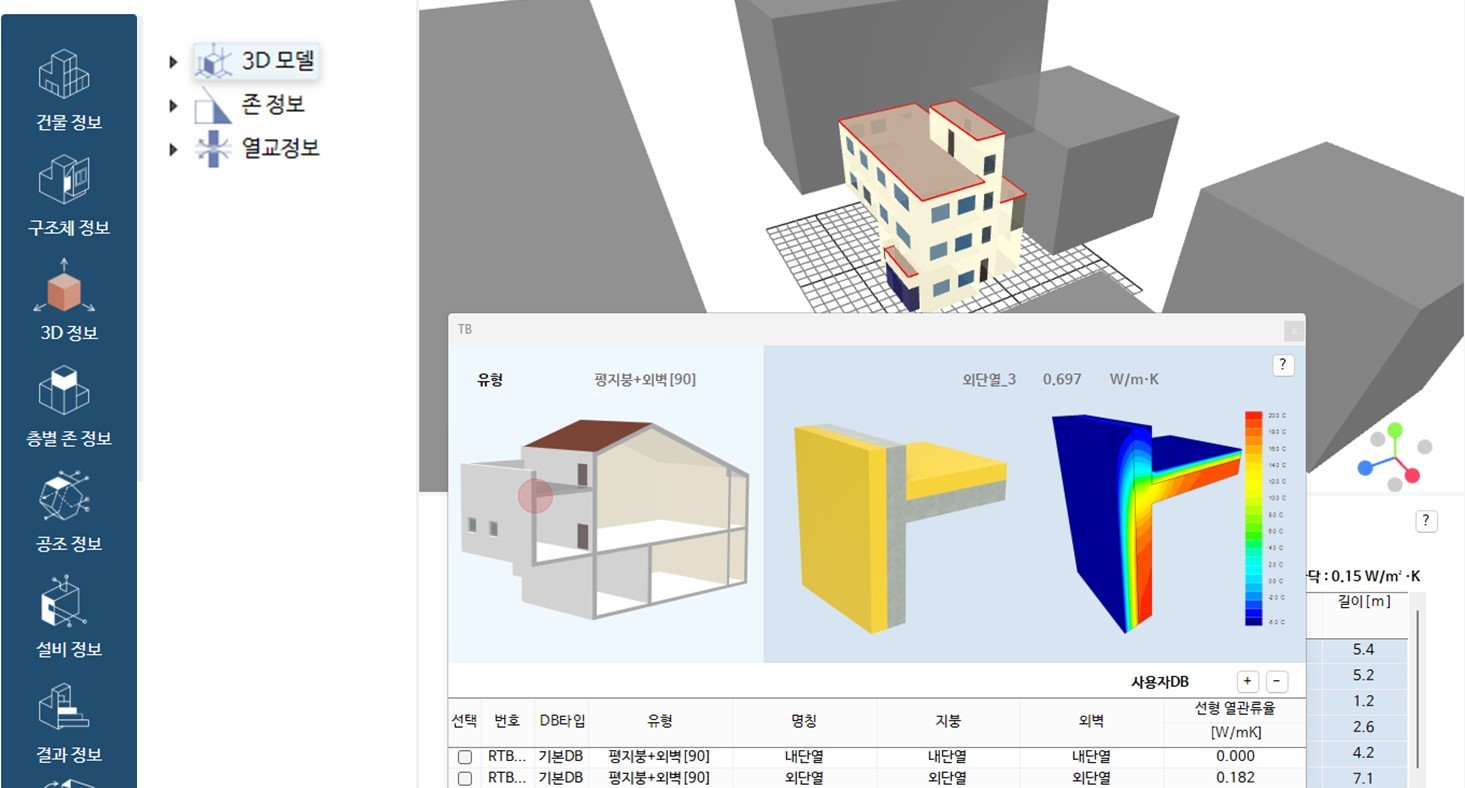Expand the 존 정보 tree node
This screenshot has width=1465, height=788.
(174, 105)
